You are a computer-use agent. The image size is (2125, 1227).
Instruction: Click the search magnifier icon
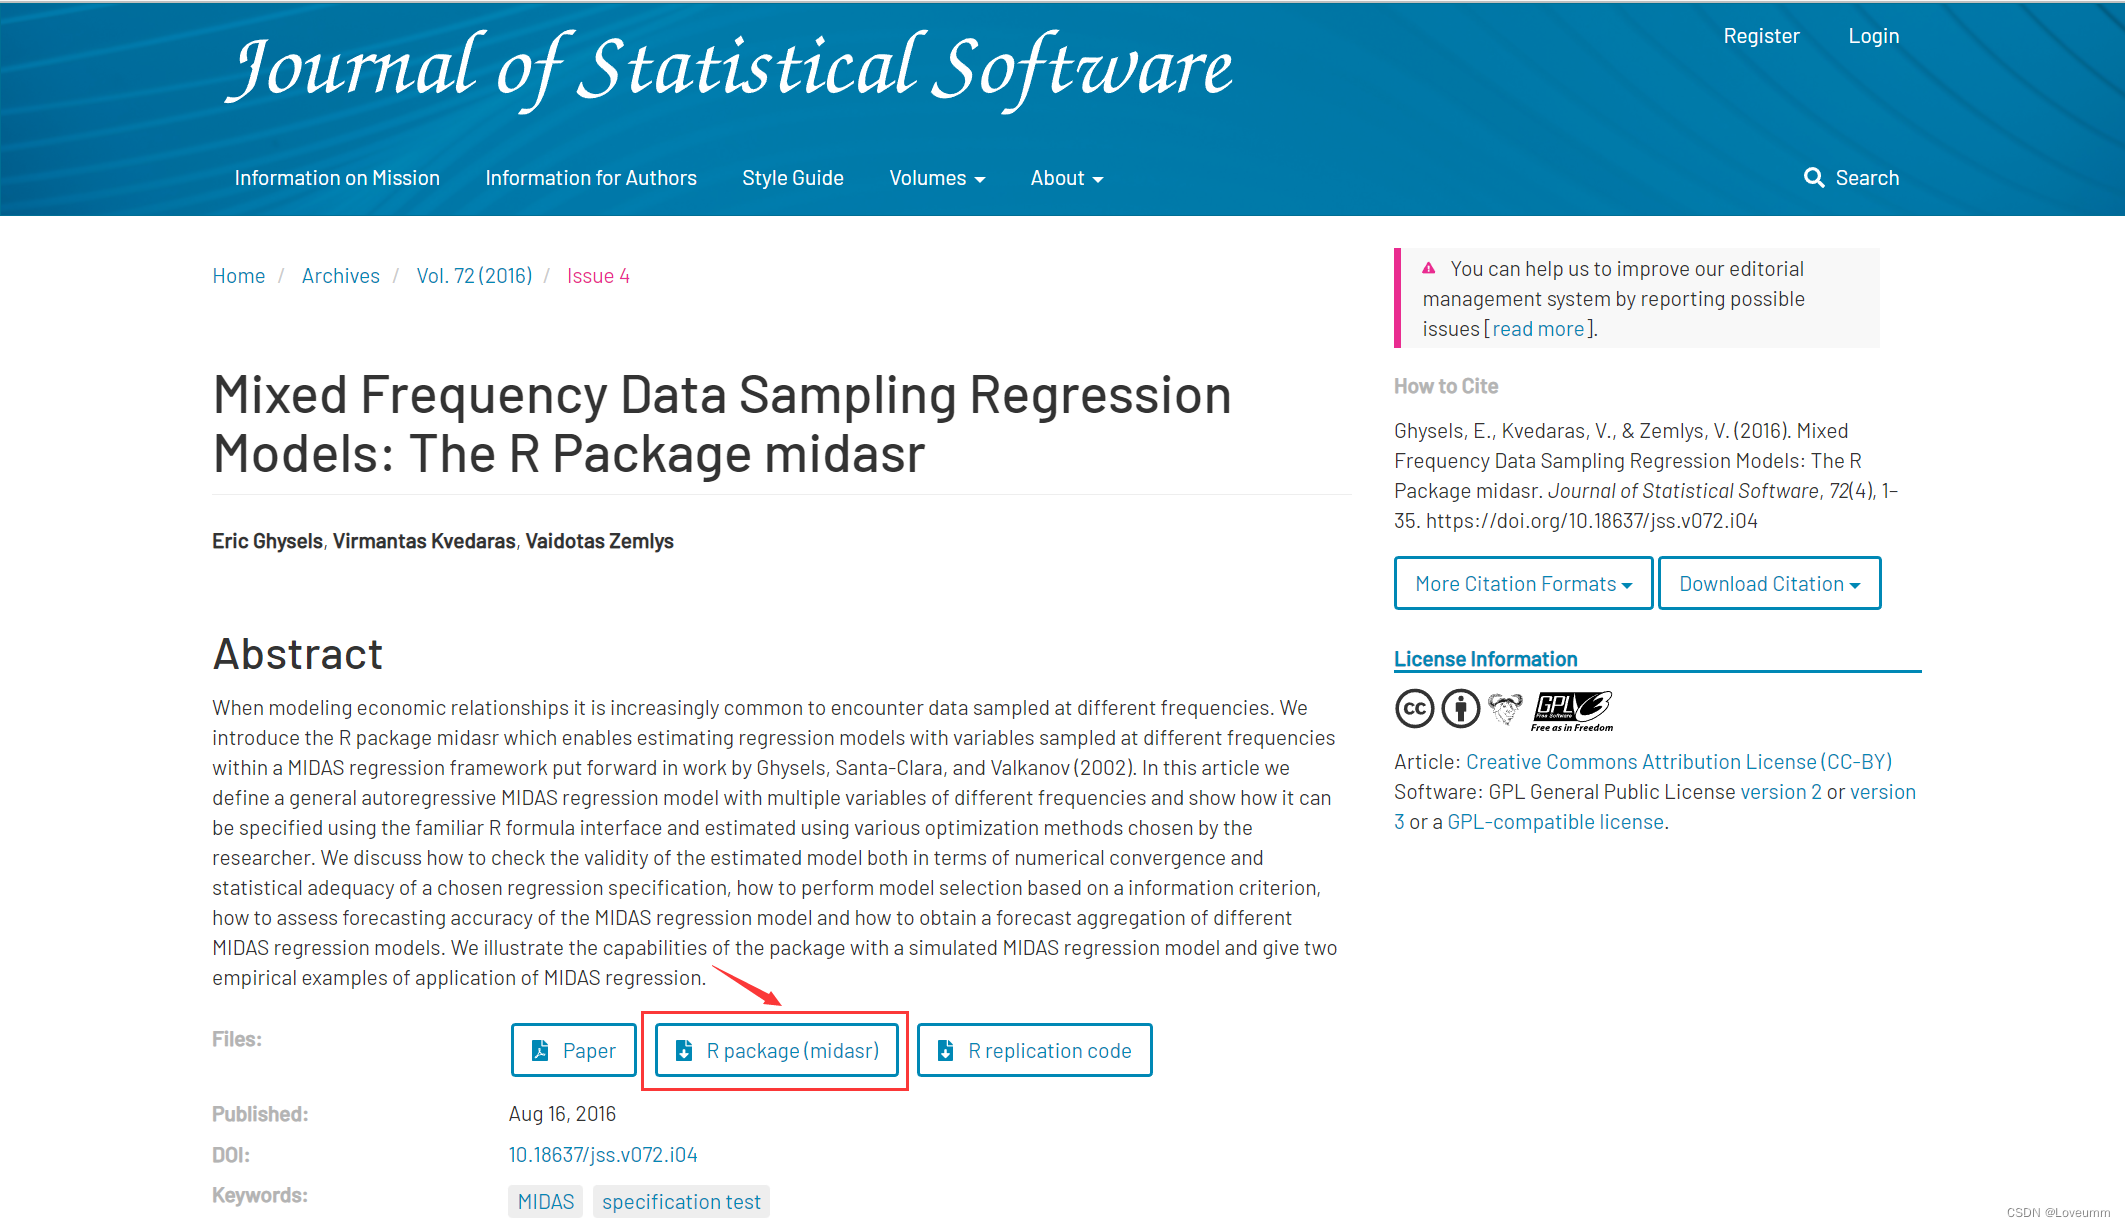[1813, 177]
